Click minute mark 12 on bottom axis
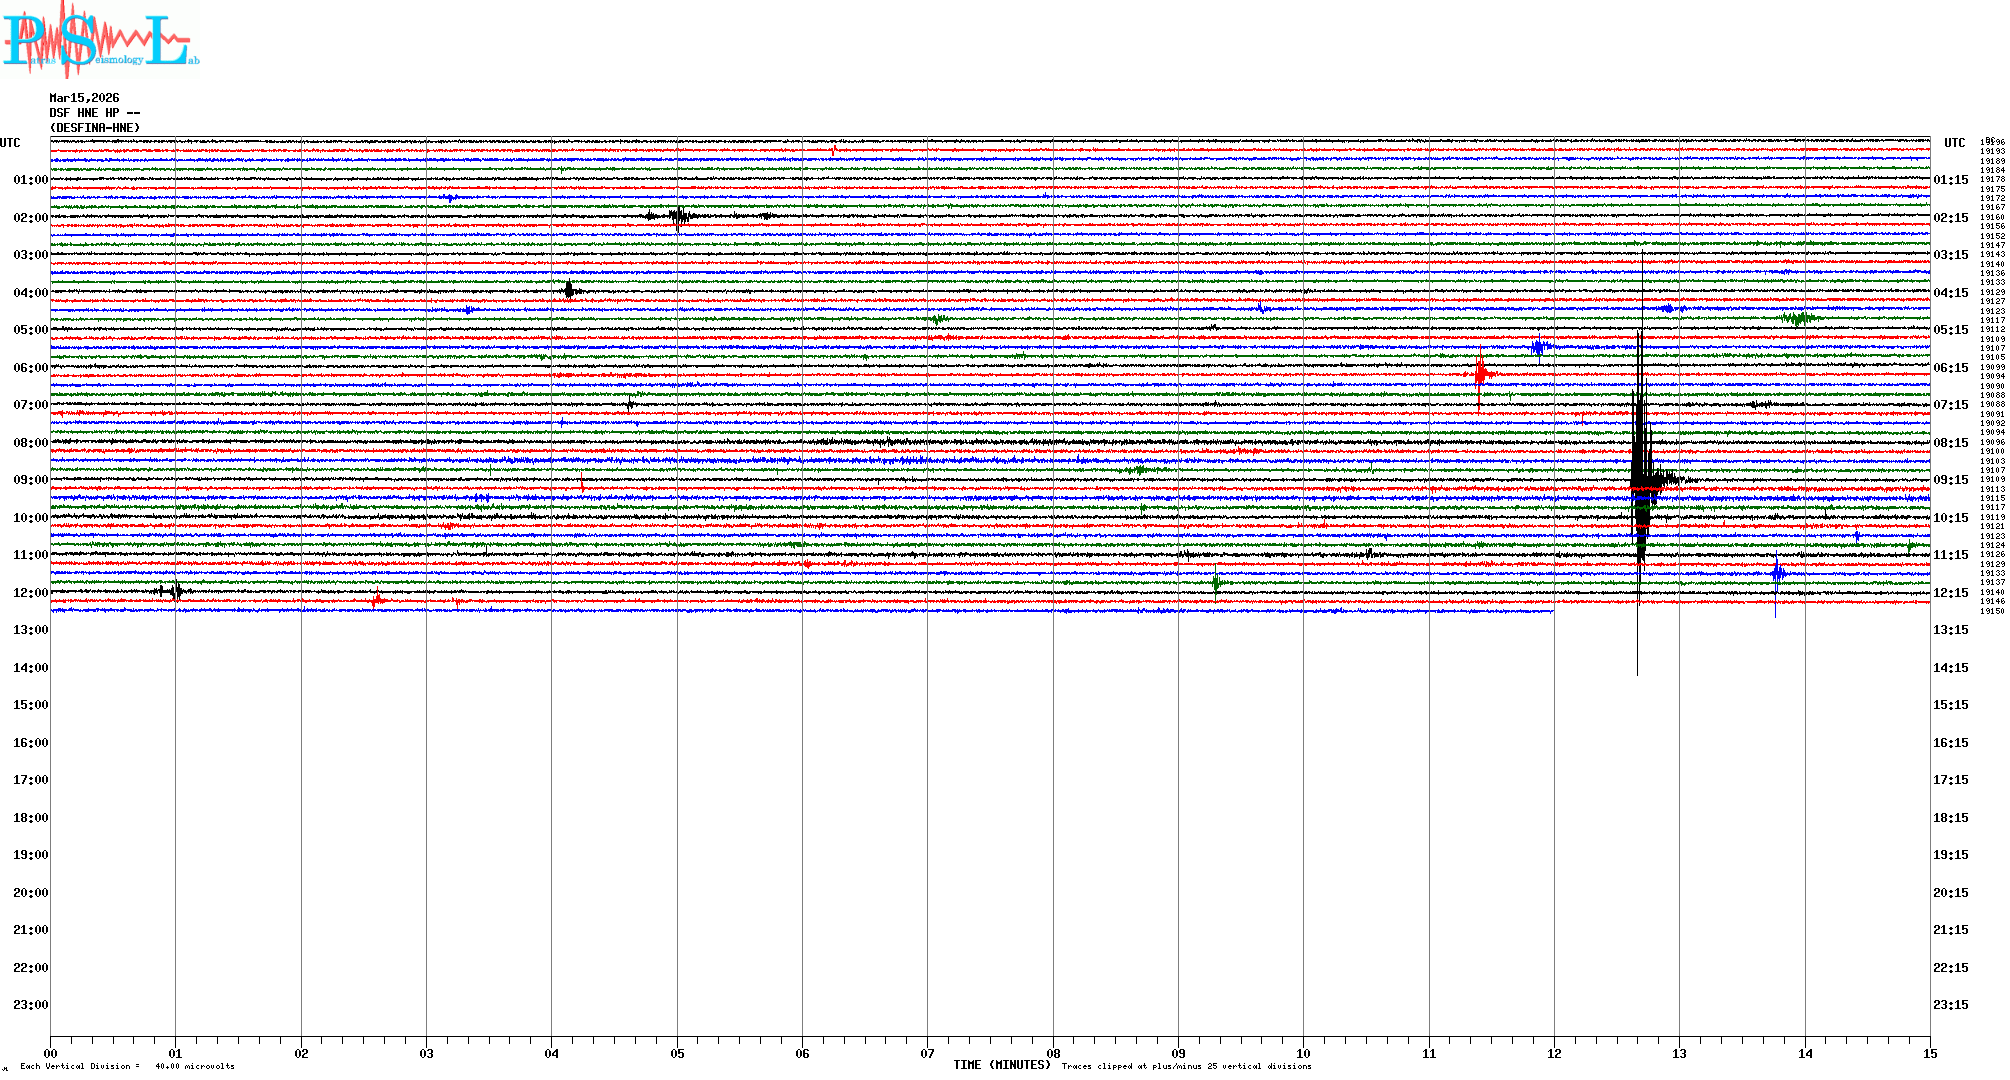This screenshot has height=1080, width=2010. 1554,1053
